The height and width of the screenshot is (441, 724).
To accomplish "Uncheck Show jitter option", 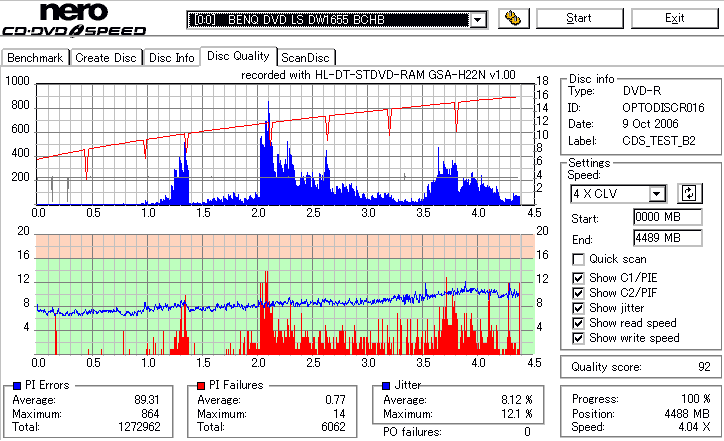I will click(578, 308).
